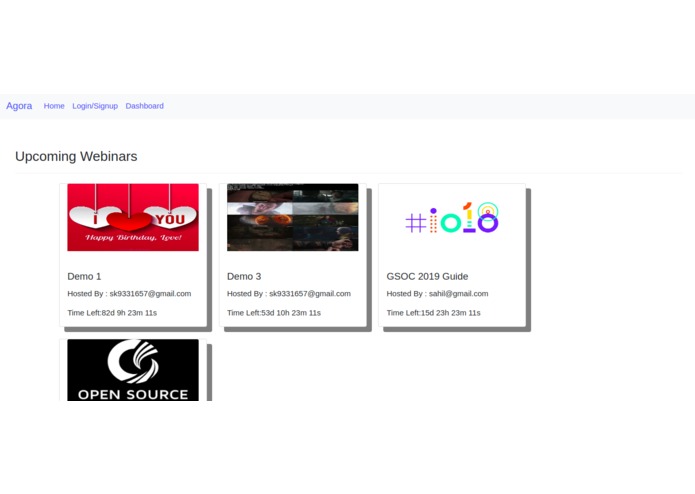Click the time left 82d 9h countdown
The width and height of the screenshot is (695, 494).
point(112,313)
